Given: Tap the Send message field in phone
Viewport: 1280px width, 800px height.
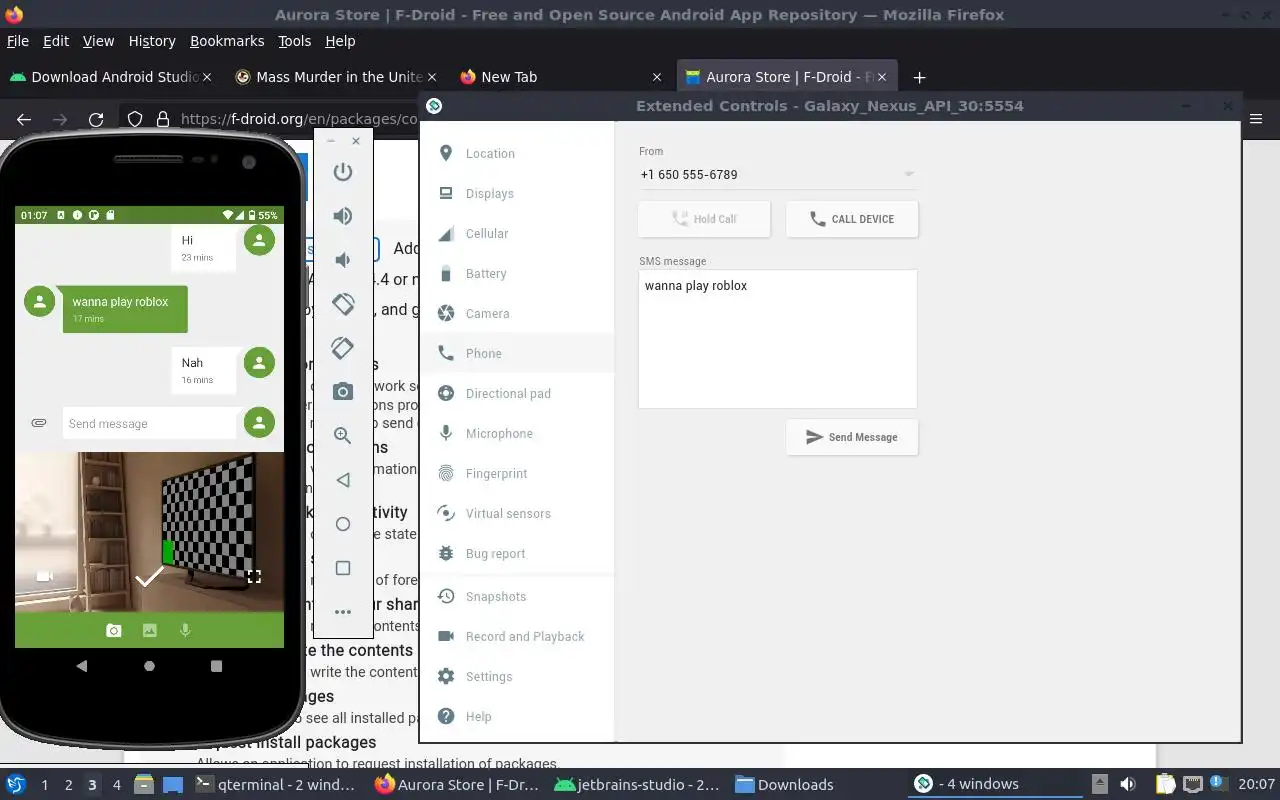Looking at the screenshot, I should coord(150,423).
